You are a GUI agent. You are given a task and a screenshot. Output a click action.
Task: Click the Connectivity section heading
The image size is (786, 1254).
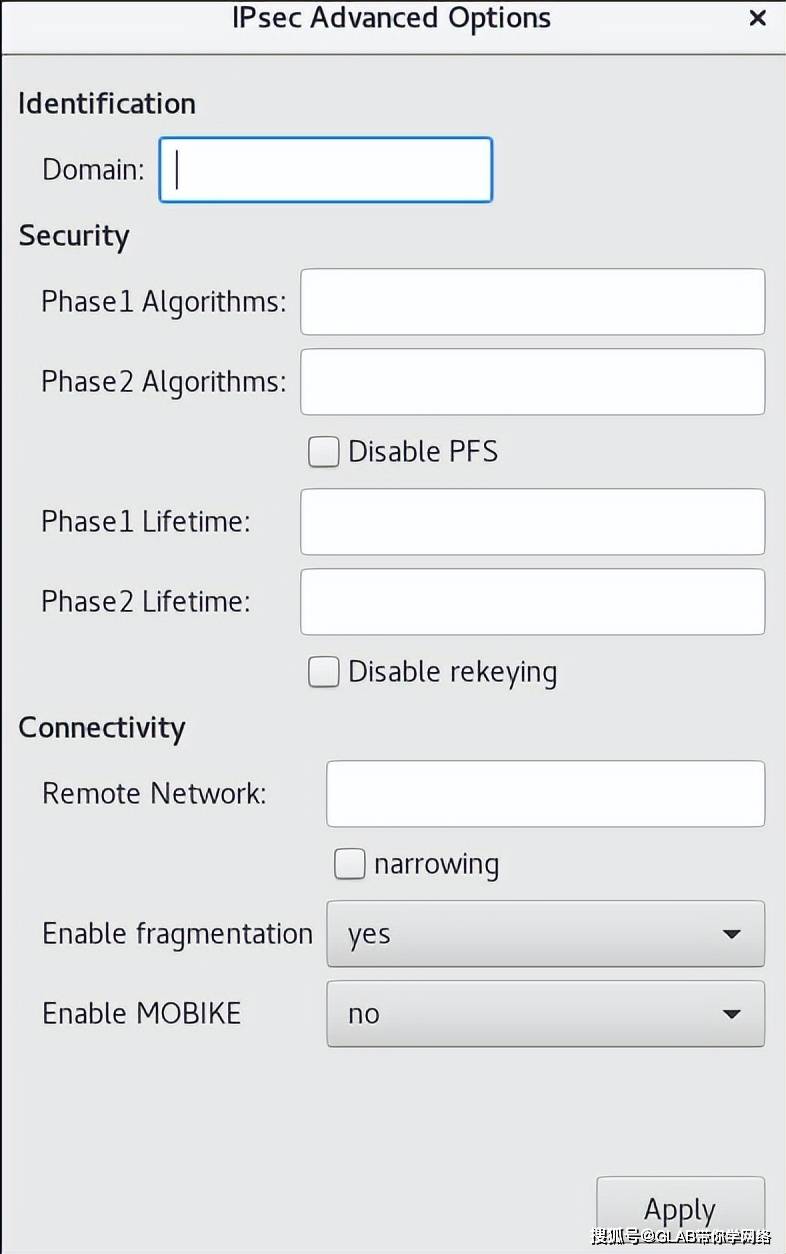(102, 727)
